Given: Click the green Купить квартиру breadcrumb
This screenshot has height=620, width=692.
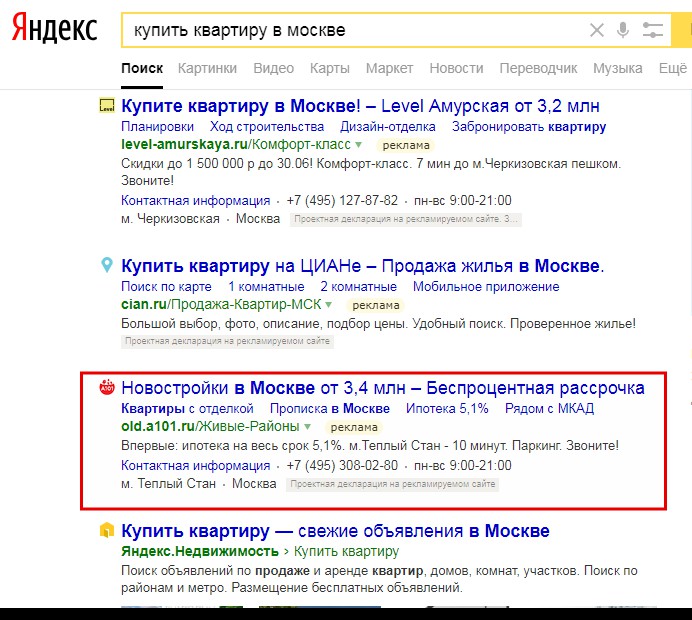Looking at the screenshot, I should coord(346,551).
